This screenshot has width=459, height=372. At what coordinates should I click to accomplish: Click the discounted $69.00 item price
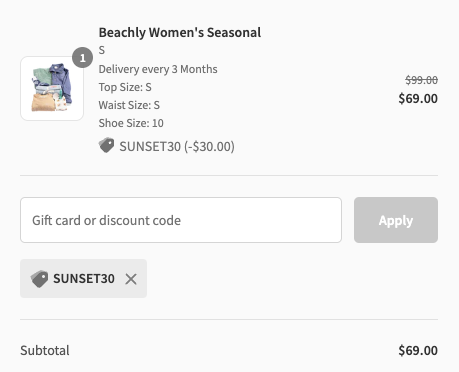pos(418,99)
